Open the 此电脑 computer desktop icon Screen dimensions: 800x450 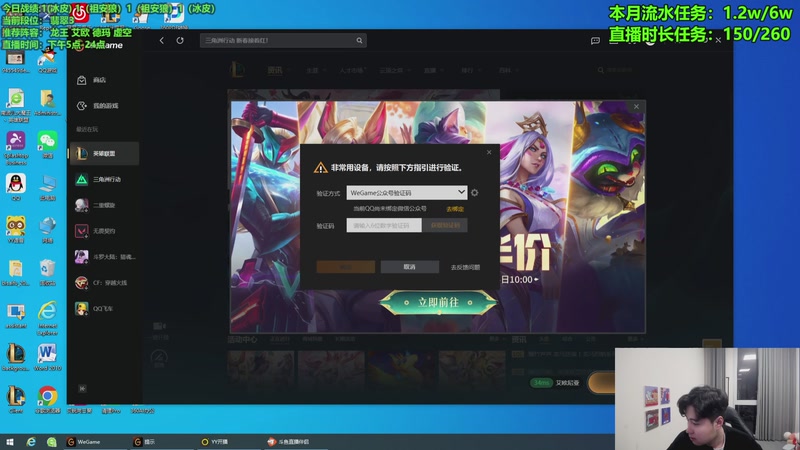tap(47, 187)
